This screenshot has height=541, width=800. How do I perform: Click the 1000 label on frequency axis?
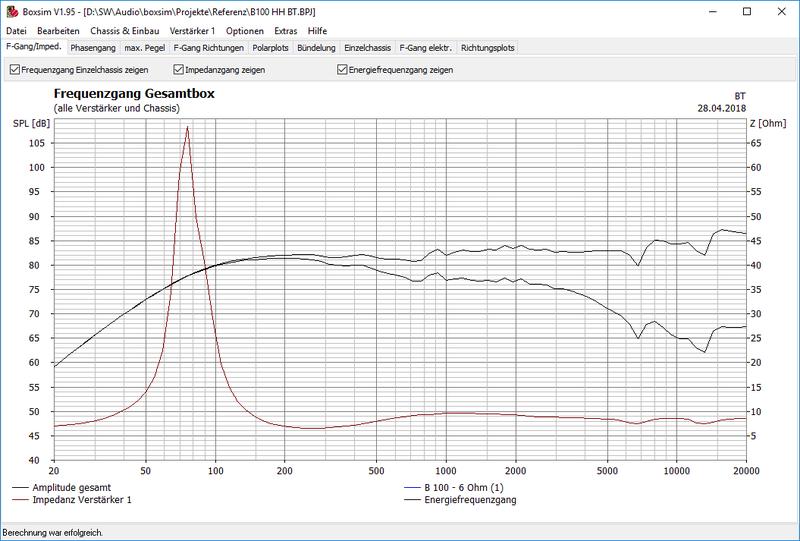[446, 471]
